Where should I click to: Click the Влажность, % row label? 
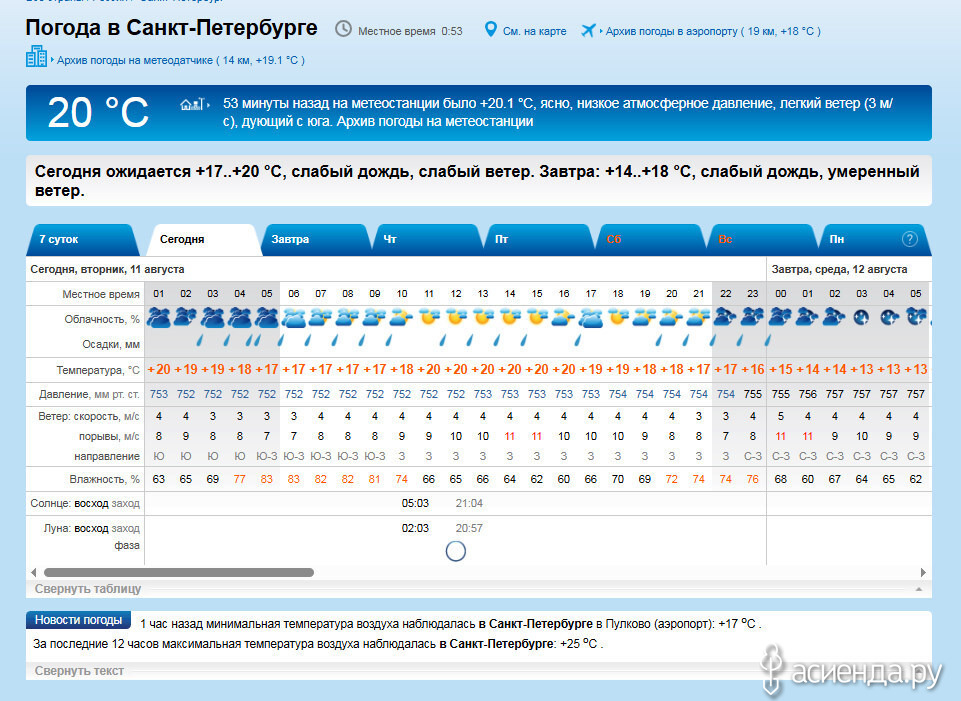click(104, 479)
